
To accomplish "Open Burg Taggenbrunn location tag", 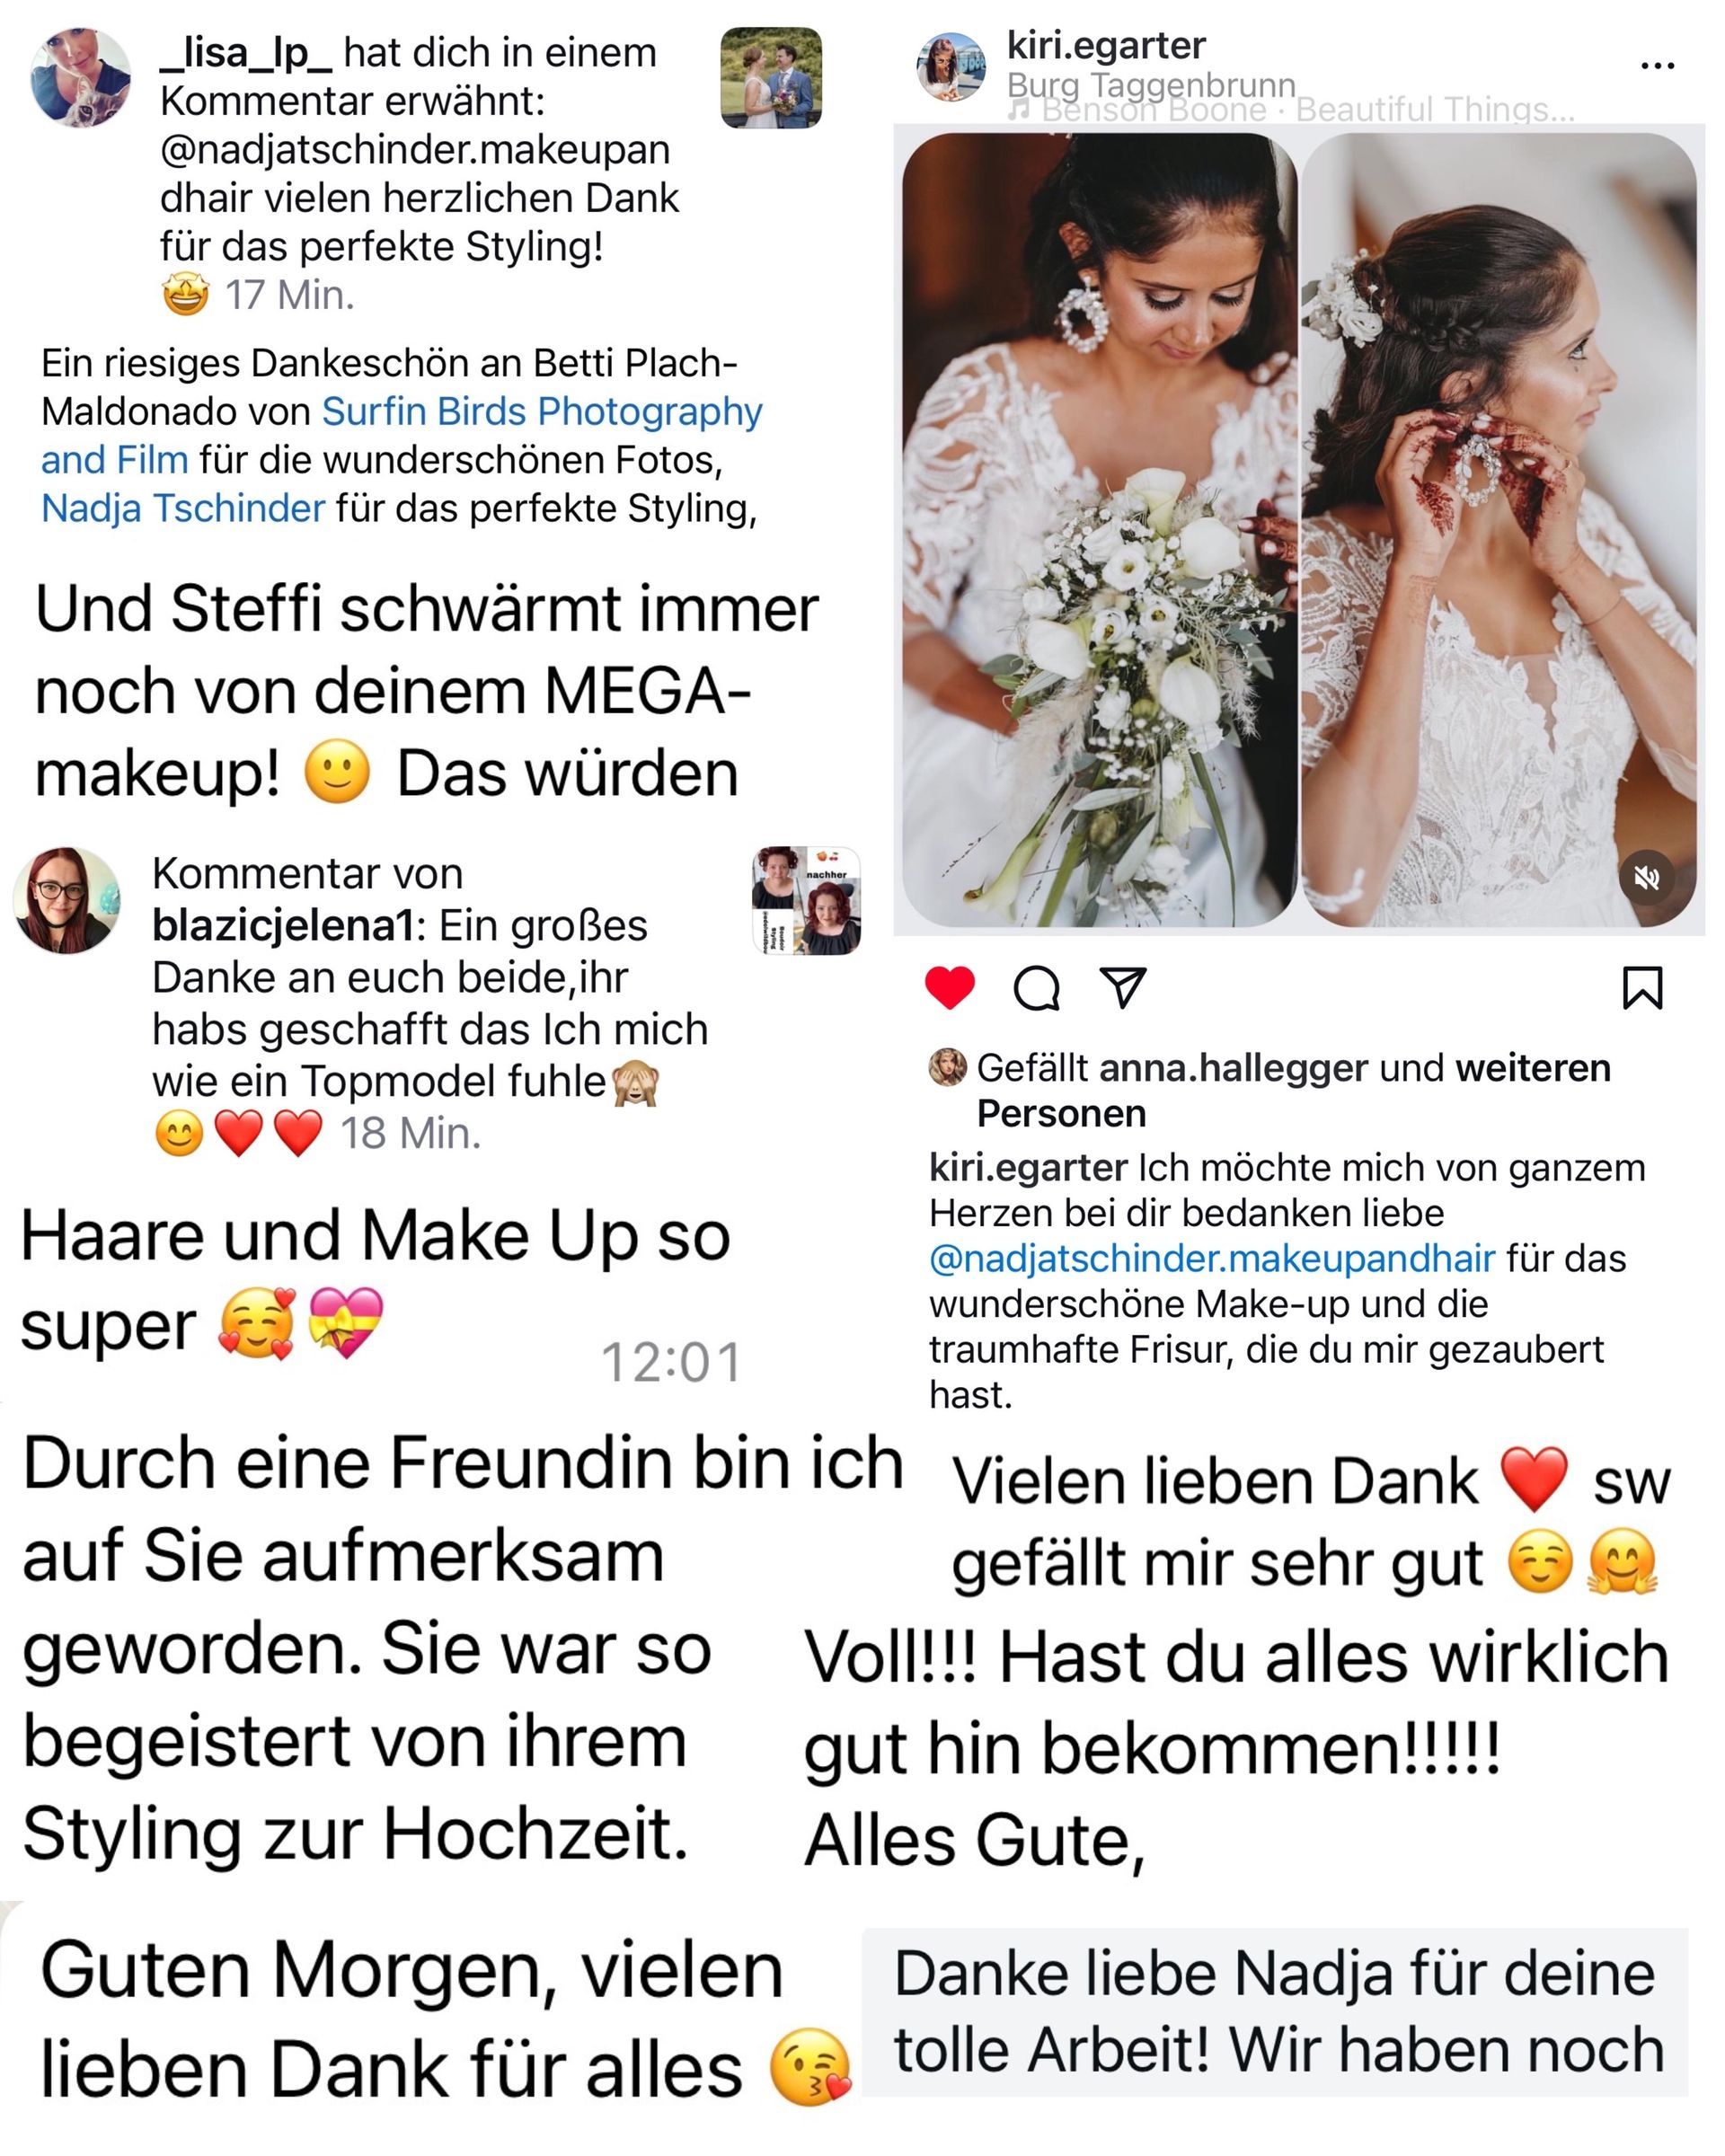I will (1151, 84).
